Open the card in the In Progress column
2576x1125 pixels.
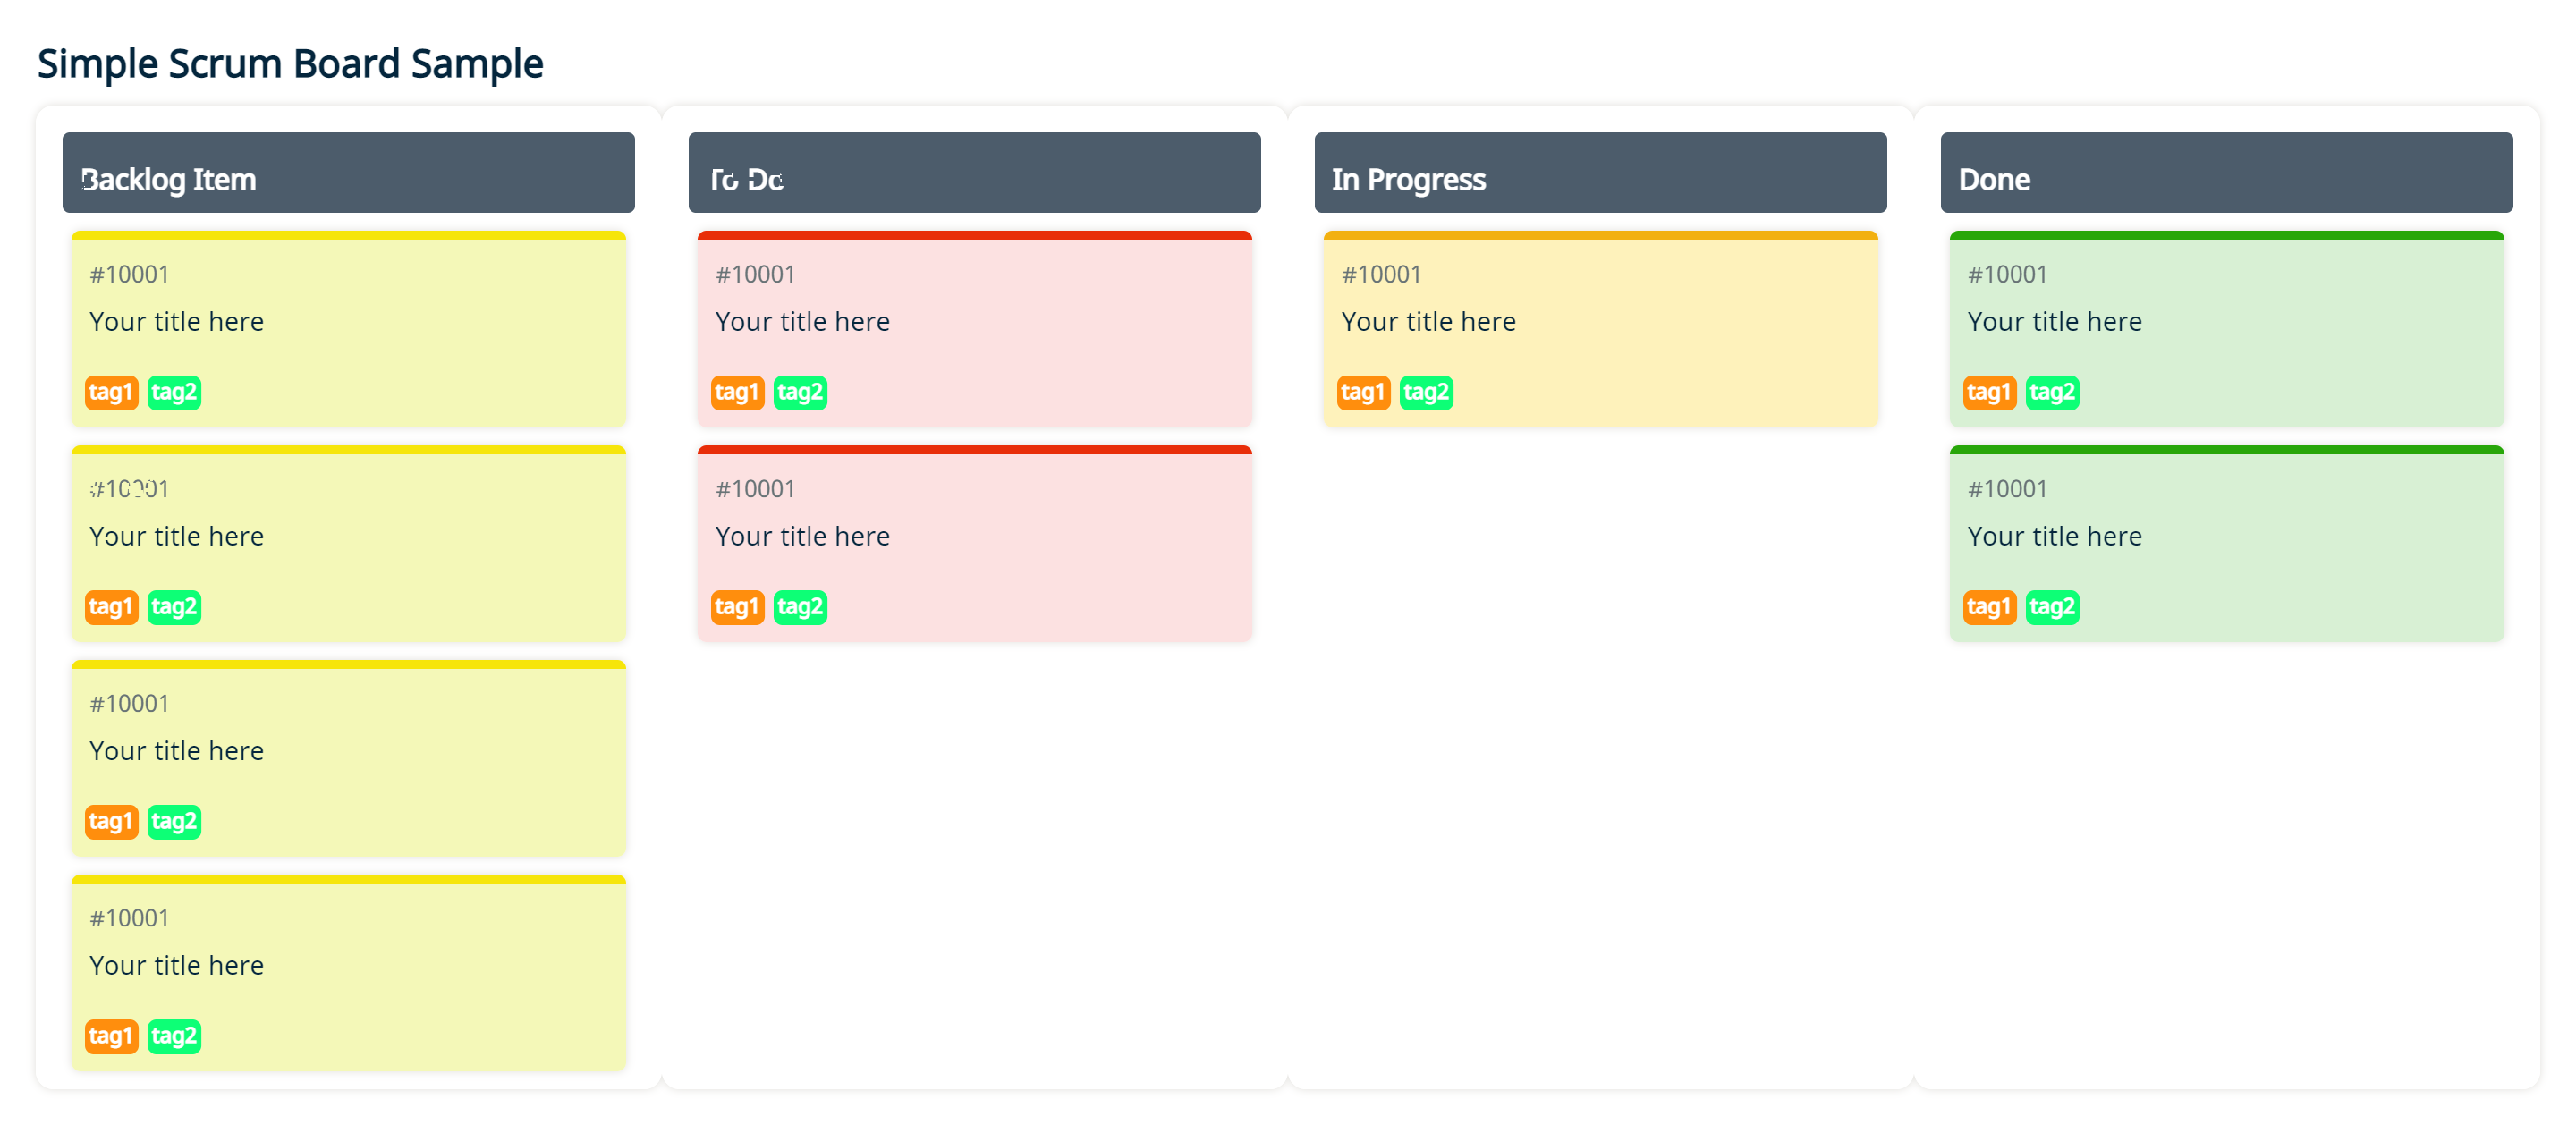pyautogui.click(x=1600, y=330)
